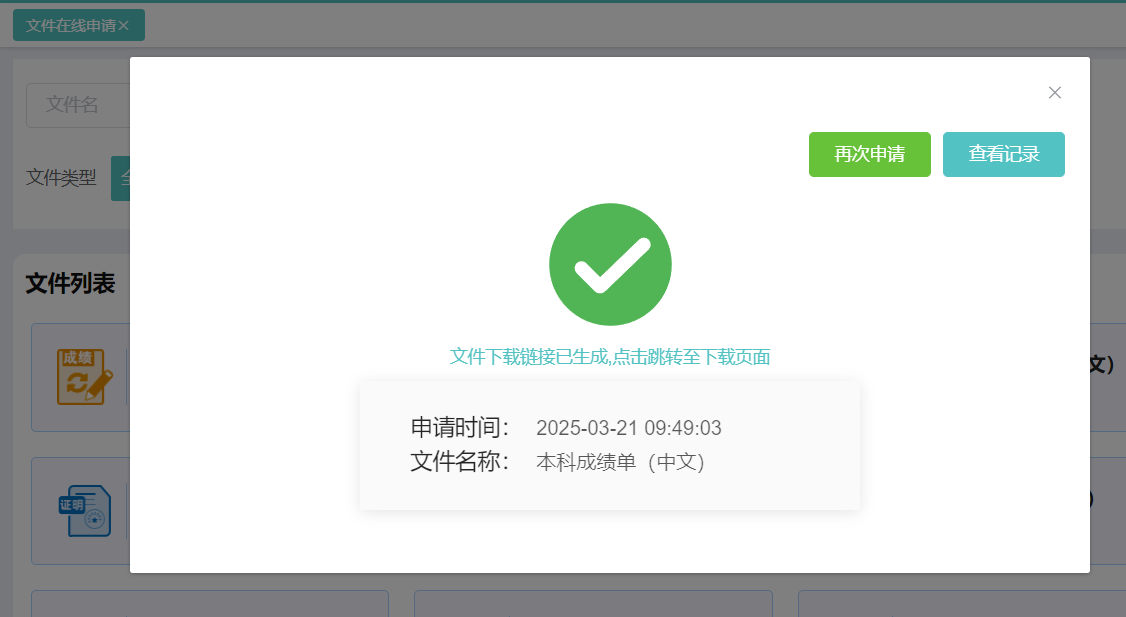Image resolution: width=1126 pixels, height=617 pixels.
Task: Select the right-side file card ending in 文)
Action: 1107,377
